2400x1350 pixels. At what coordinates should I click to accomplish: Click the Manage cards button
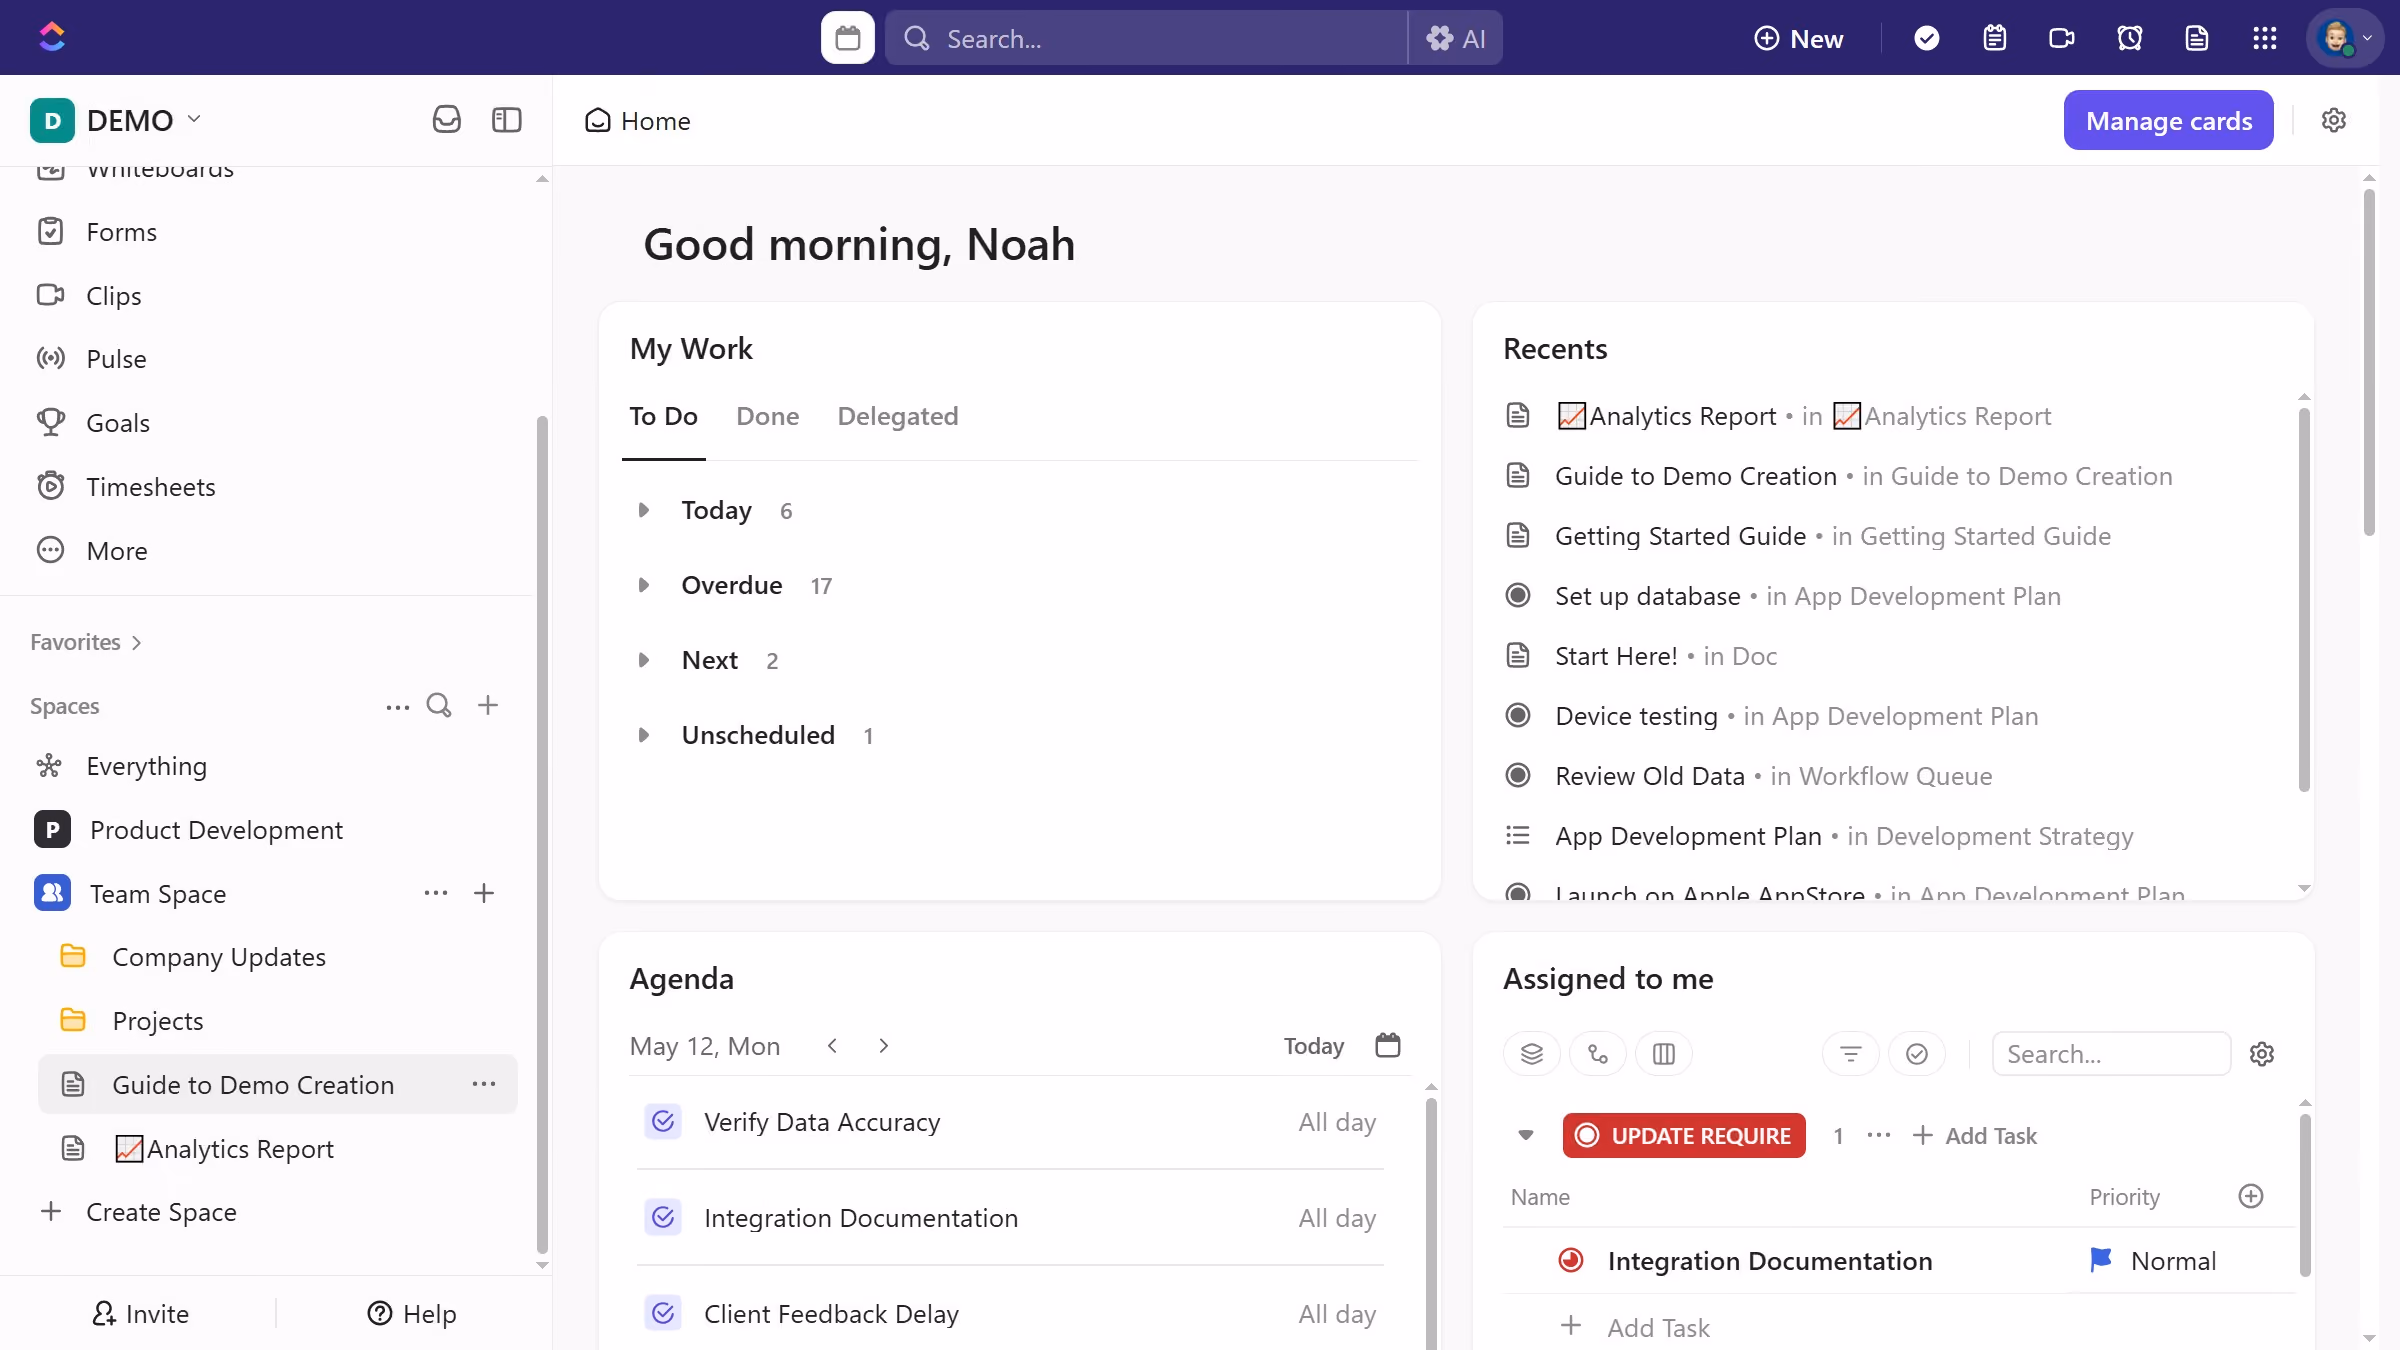click(x=2168, y=120)
